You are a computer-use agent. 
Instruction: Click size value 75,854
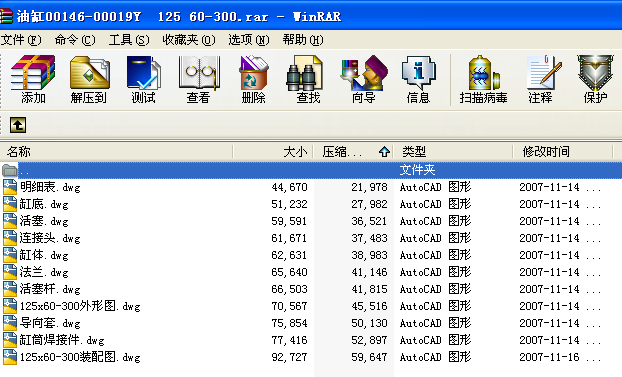290,323
